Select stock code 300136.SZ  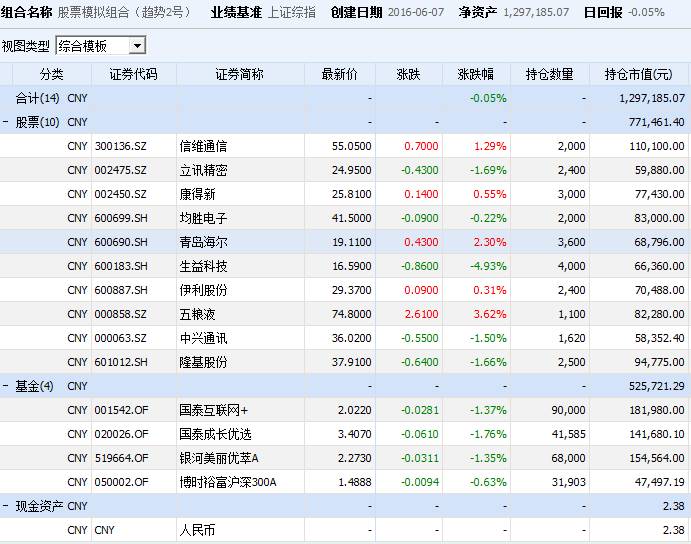coord(120,146)
